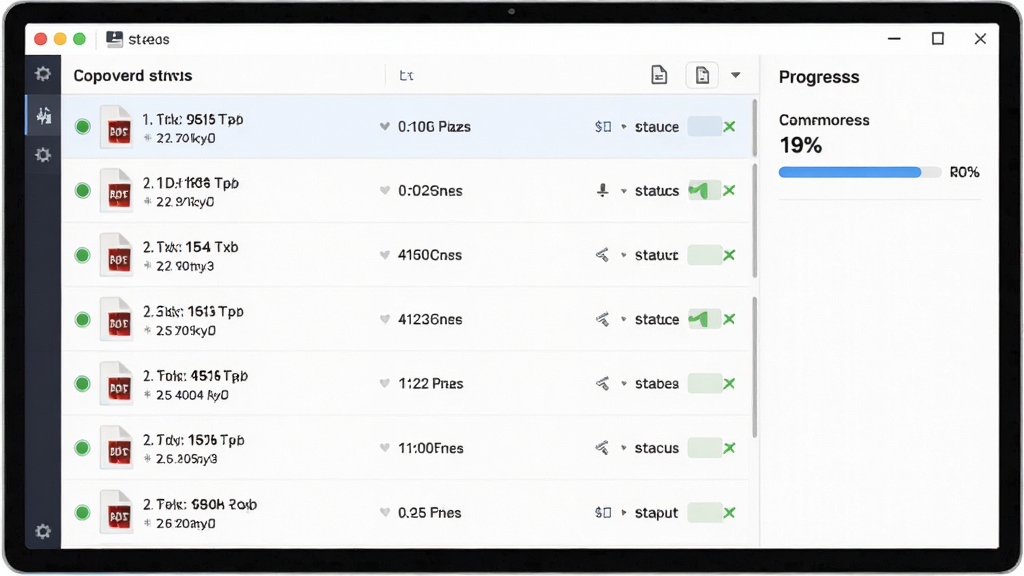Flip the switch in 4160Cnss row
The width and height of the screenshot is (1024, 576).
click(x=704, y=255)
